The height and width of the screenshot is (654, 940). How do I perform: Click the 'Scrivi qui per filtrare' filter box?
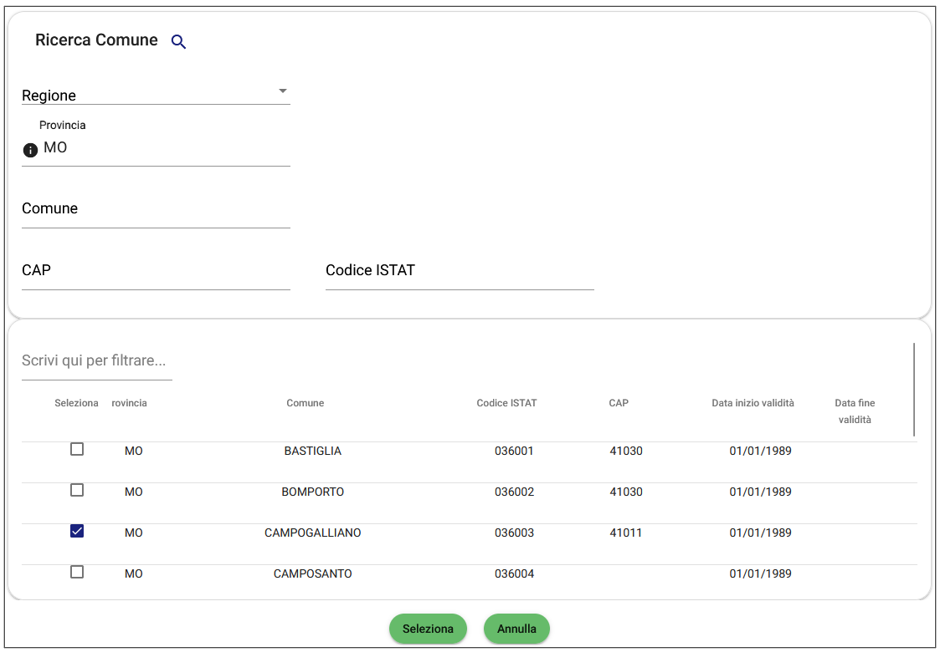point(96,361)
